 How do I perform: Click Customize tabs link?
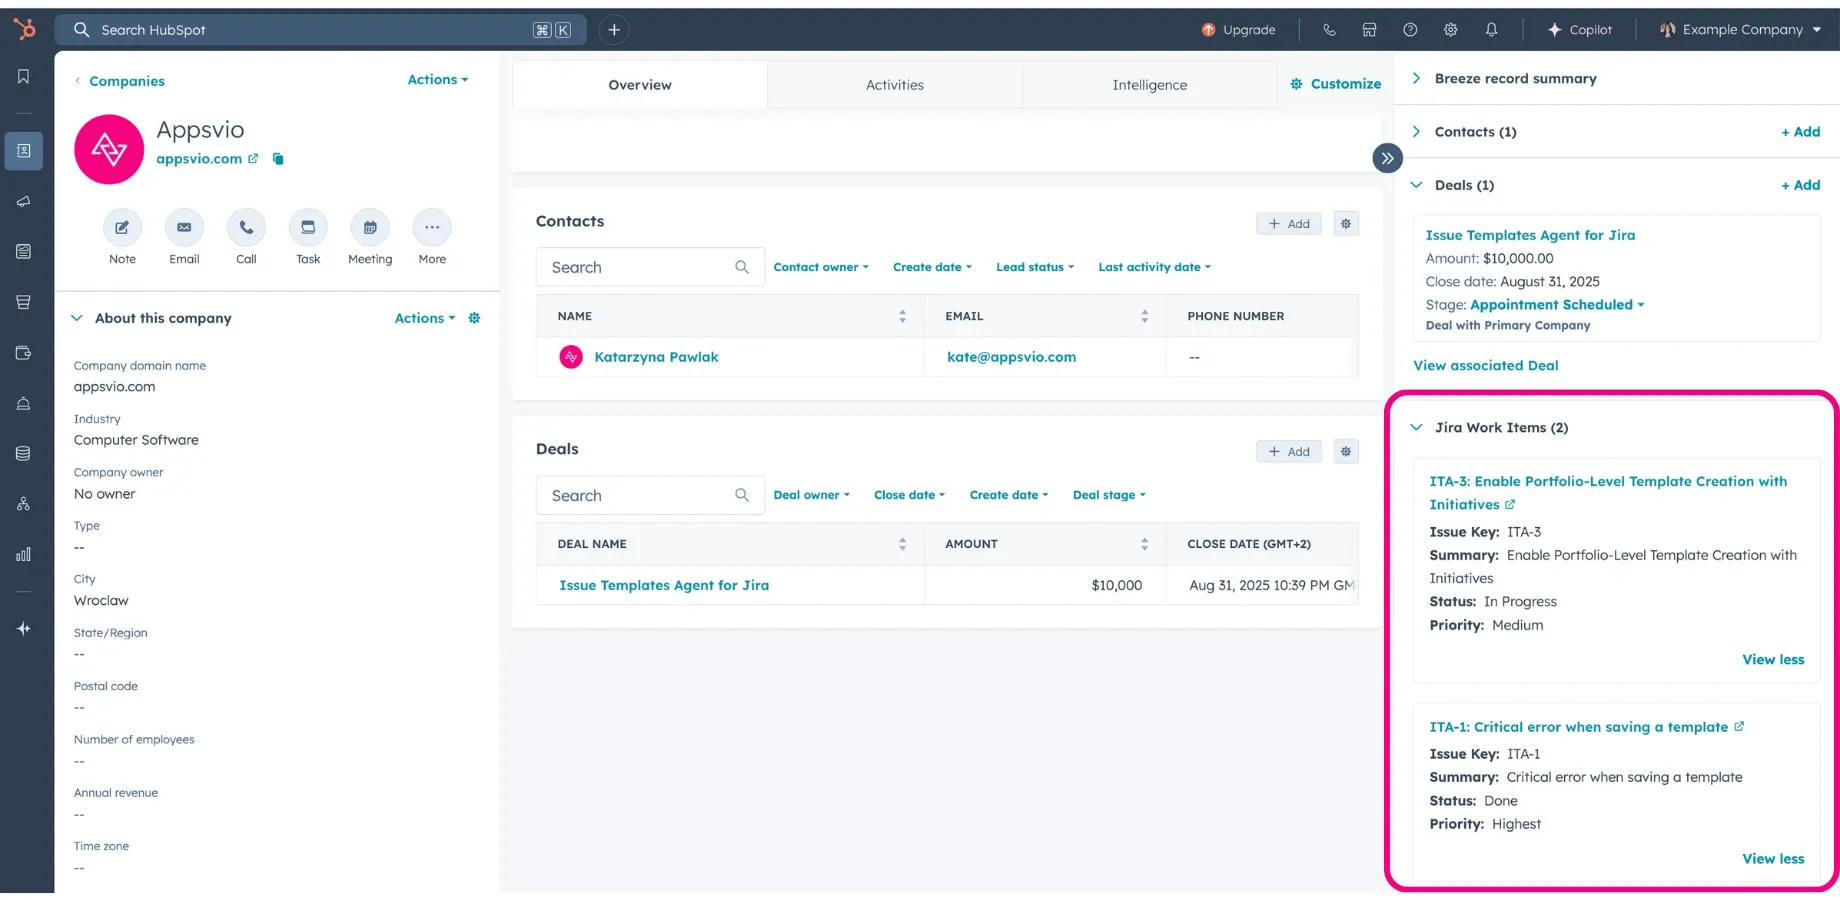point(1336,84)
